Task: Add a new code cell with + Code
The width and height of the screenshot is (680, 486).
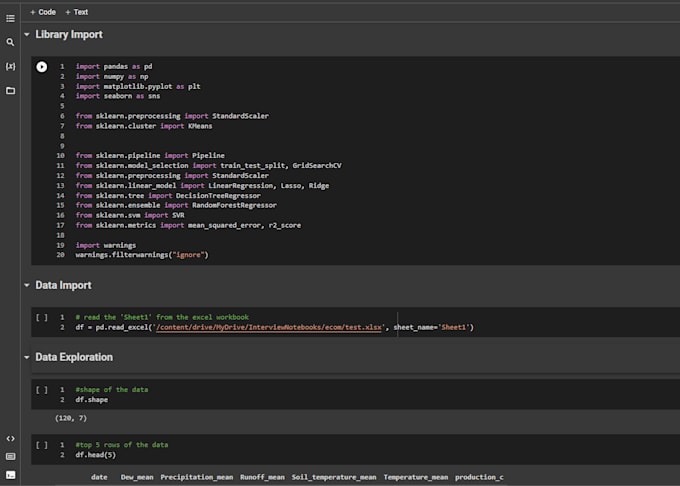Action: click(43, 12)
